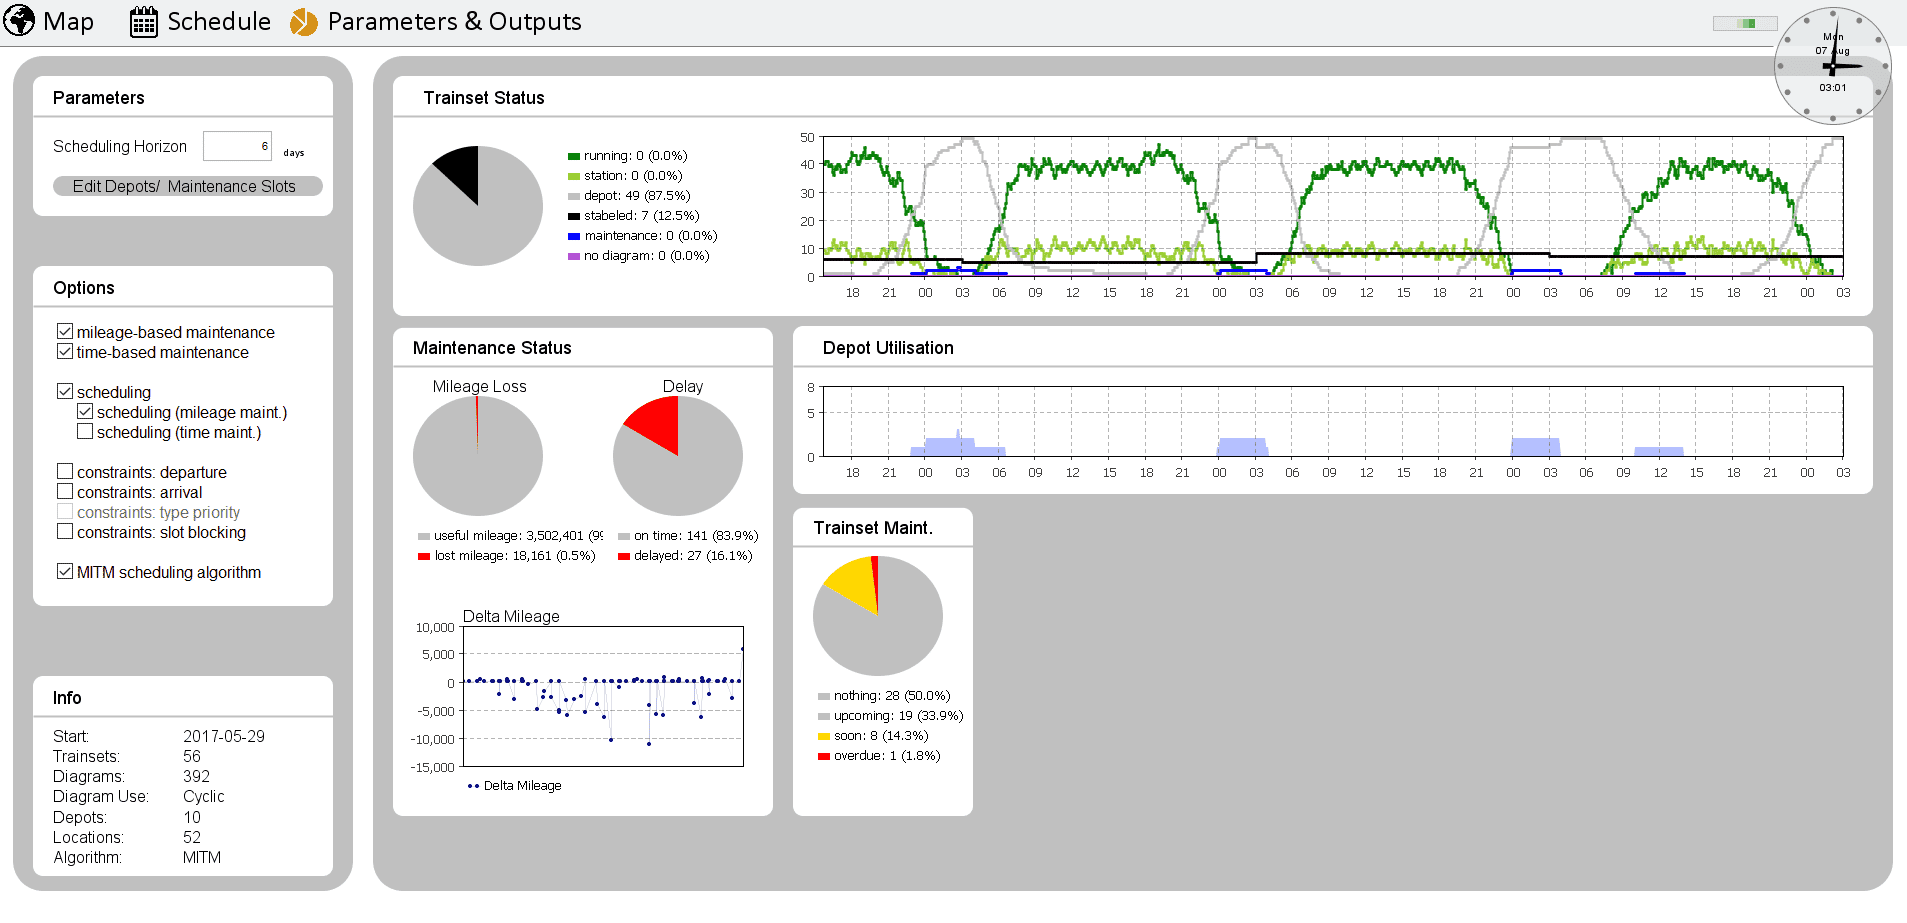This screenshot has height=923, width=1907.
Task: Click the analog clock widget
Action: [x=1832, y=67]
